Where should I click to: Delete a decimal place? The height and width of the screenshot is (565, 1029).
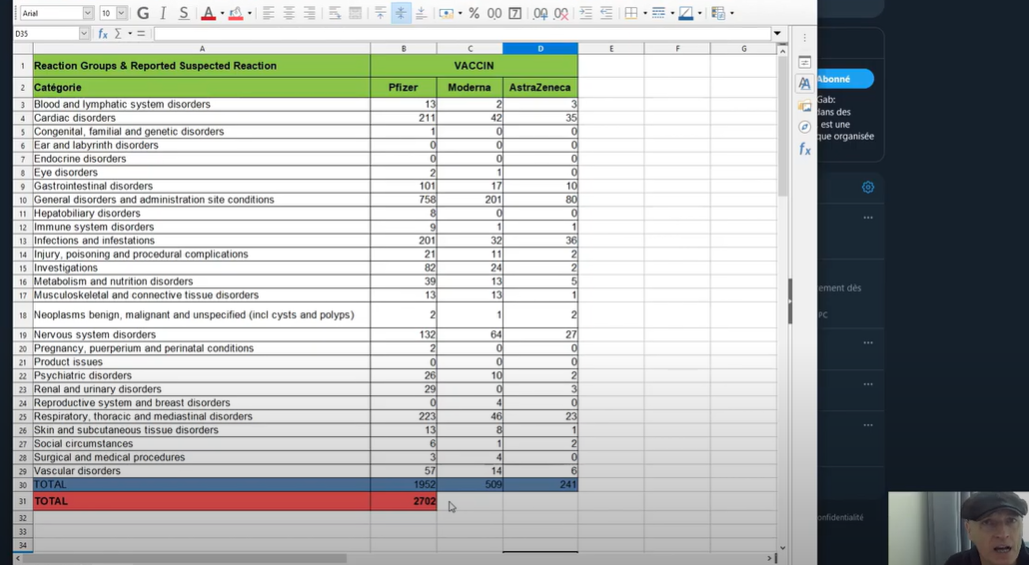click(x=561, y=13)
